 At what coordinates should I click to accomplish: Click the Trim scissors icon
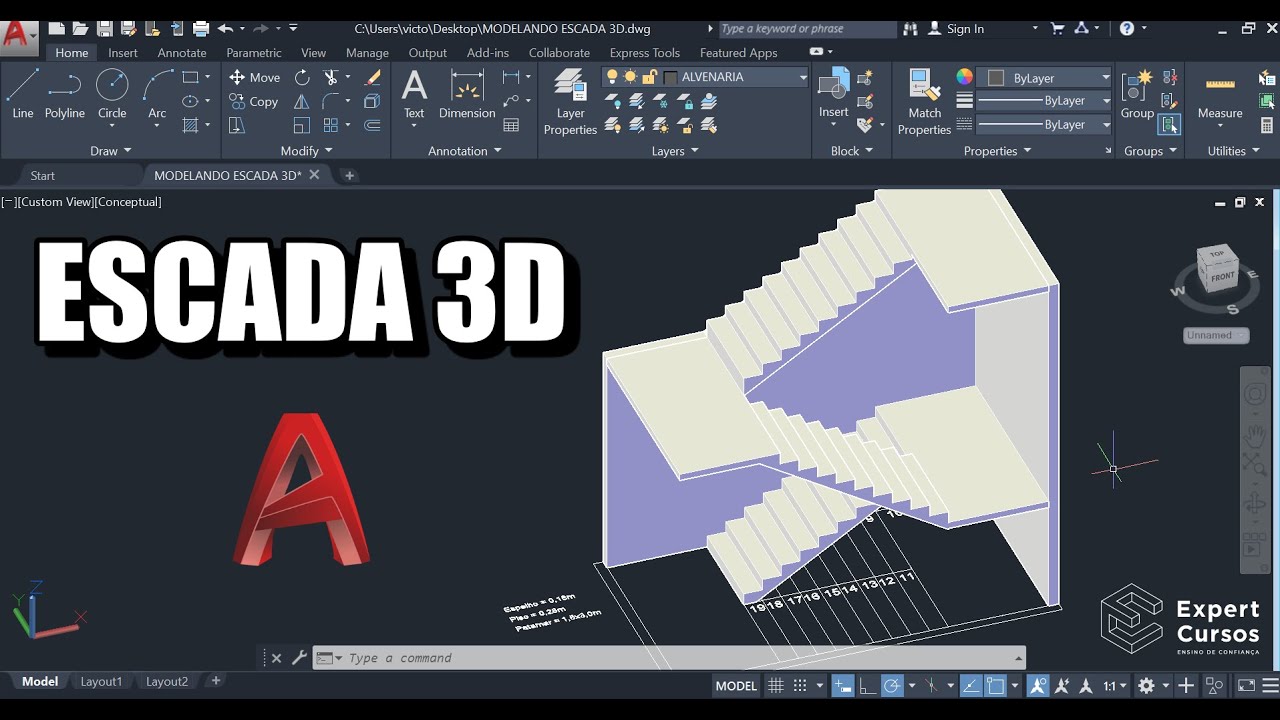(x=331, y=77)
